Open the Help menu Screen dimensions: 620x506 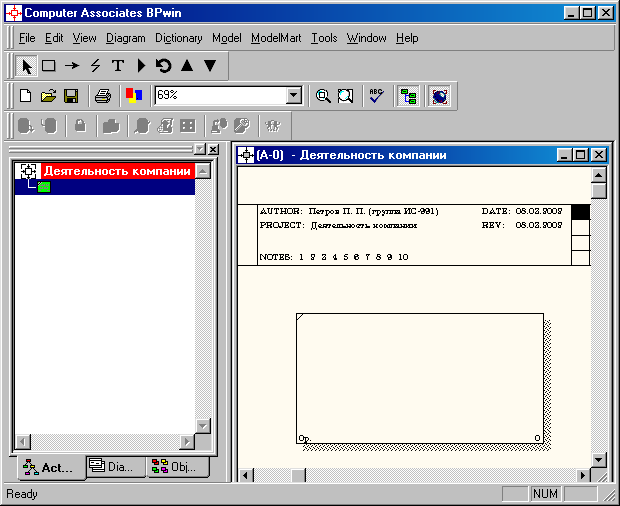point(407,38)
